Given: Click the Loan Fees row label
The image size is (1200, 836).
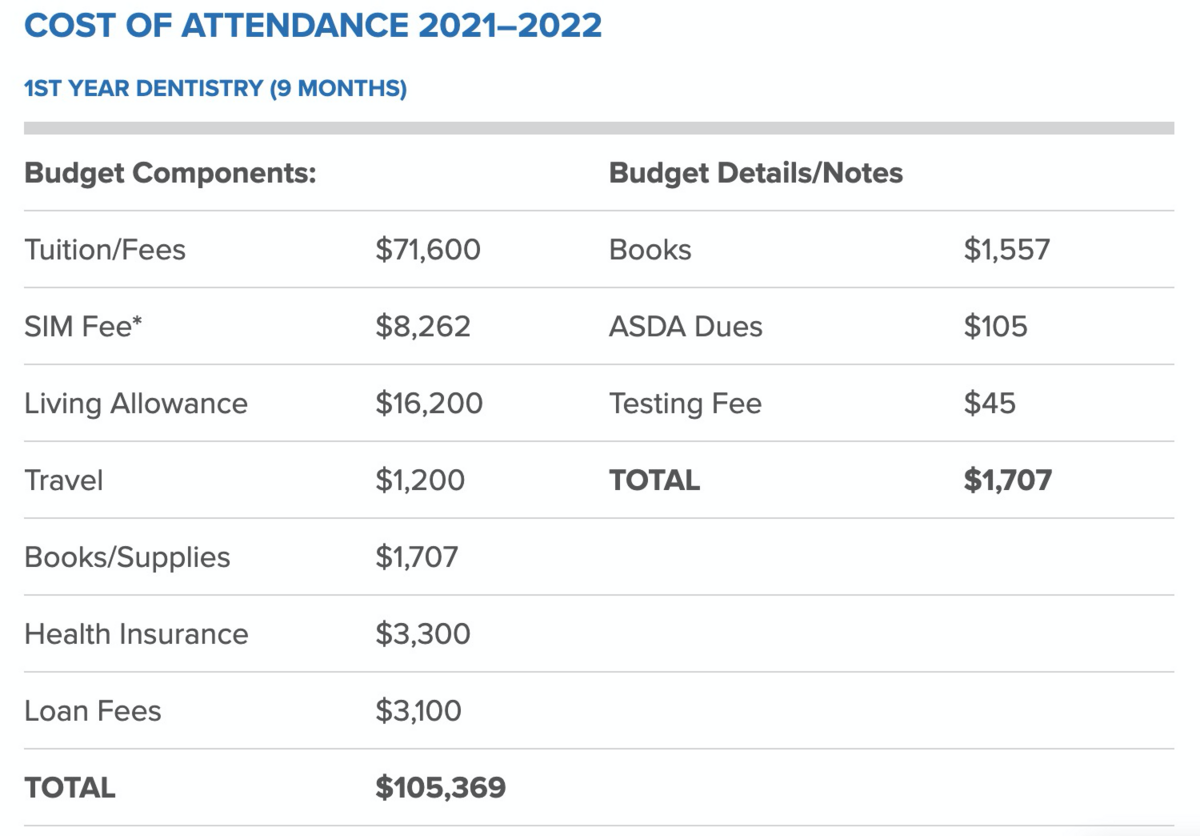Looking at the screenshot, I should 93,711.
